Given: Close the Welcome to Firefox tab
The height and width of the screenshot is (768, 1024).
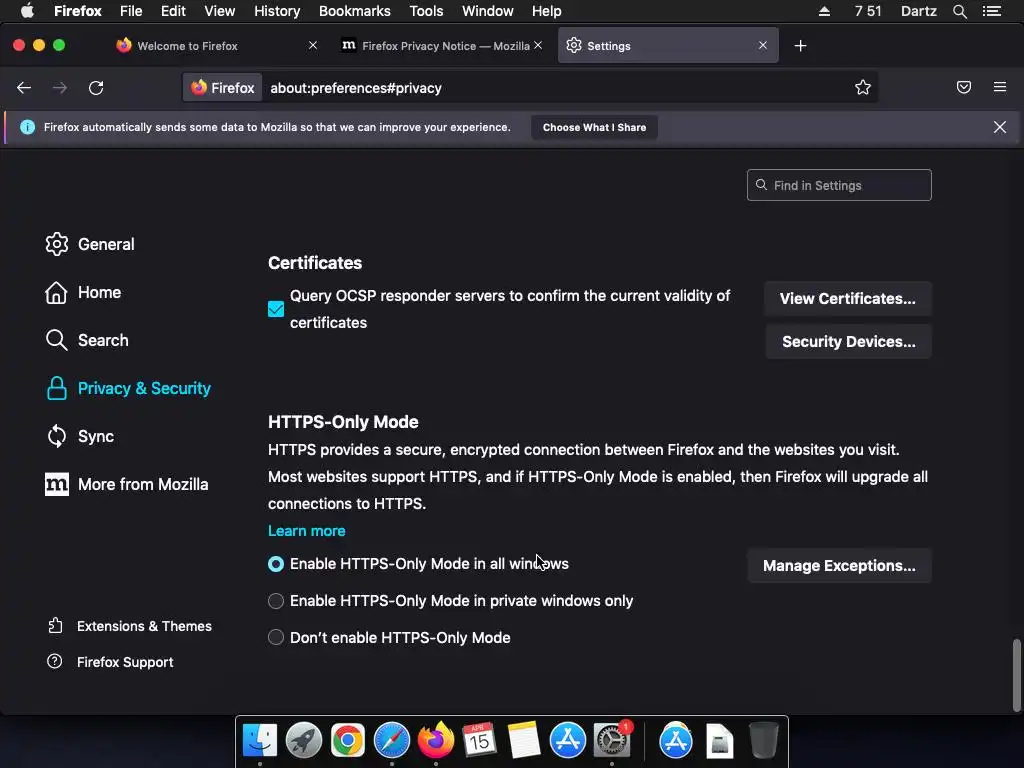Looking at the screenshot, I should pyautogui.click(x=313, y=45).
